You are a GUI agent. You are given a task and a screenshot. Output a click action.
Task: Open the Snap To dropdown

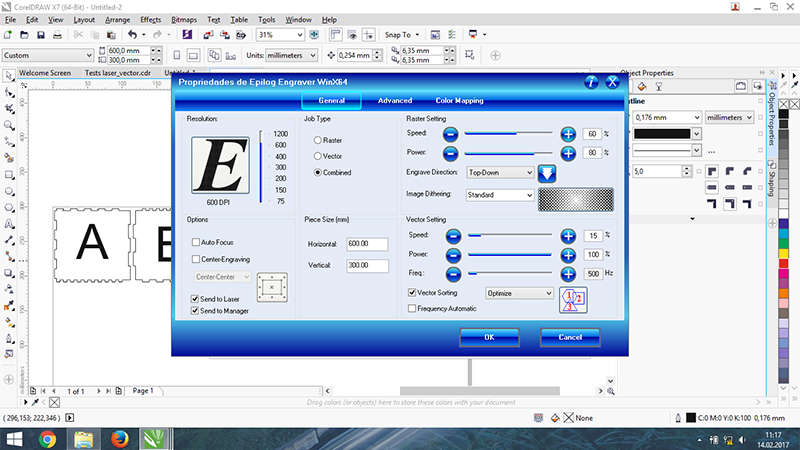[402, 35]
